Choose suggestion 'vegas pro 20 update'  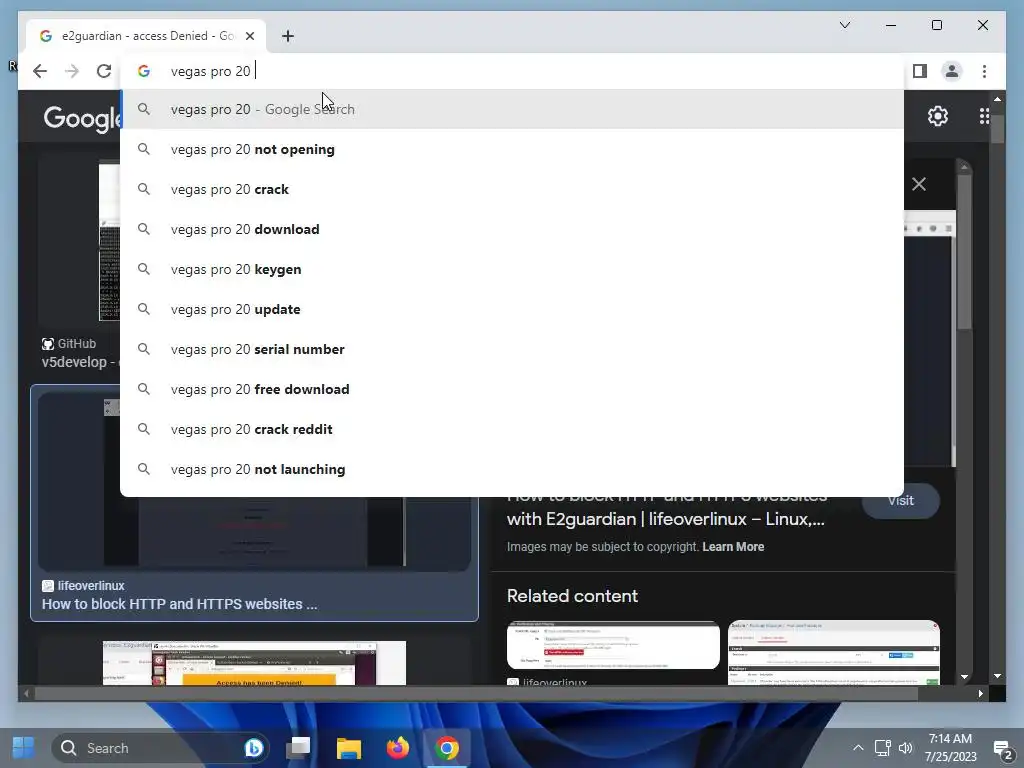[512, 310]
